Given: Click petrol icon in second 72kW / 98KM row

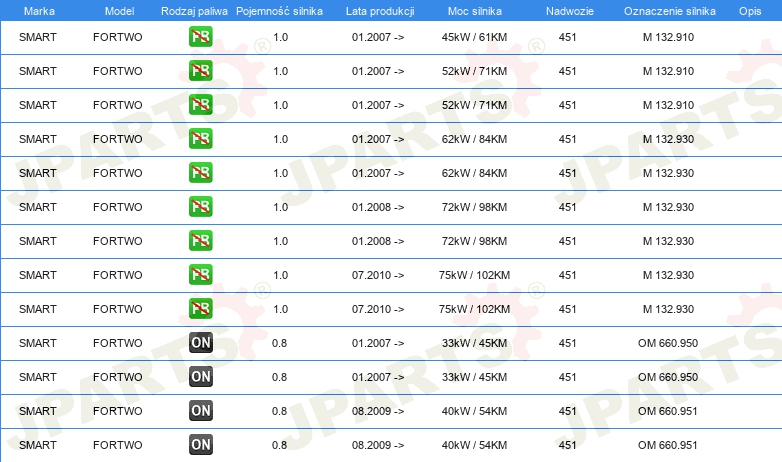Looking at the screenshot, I should tap(200, 240).
